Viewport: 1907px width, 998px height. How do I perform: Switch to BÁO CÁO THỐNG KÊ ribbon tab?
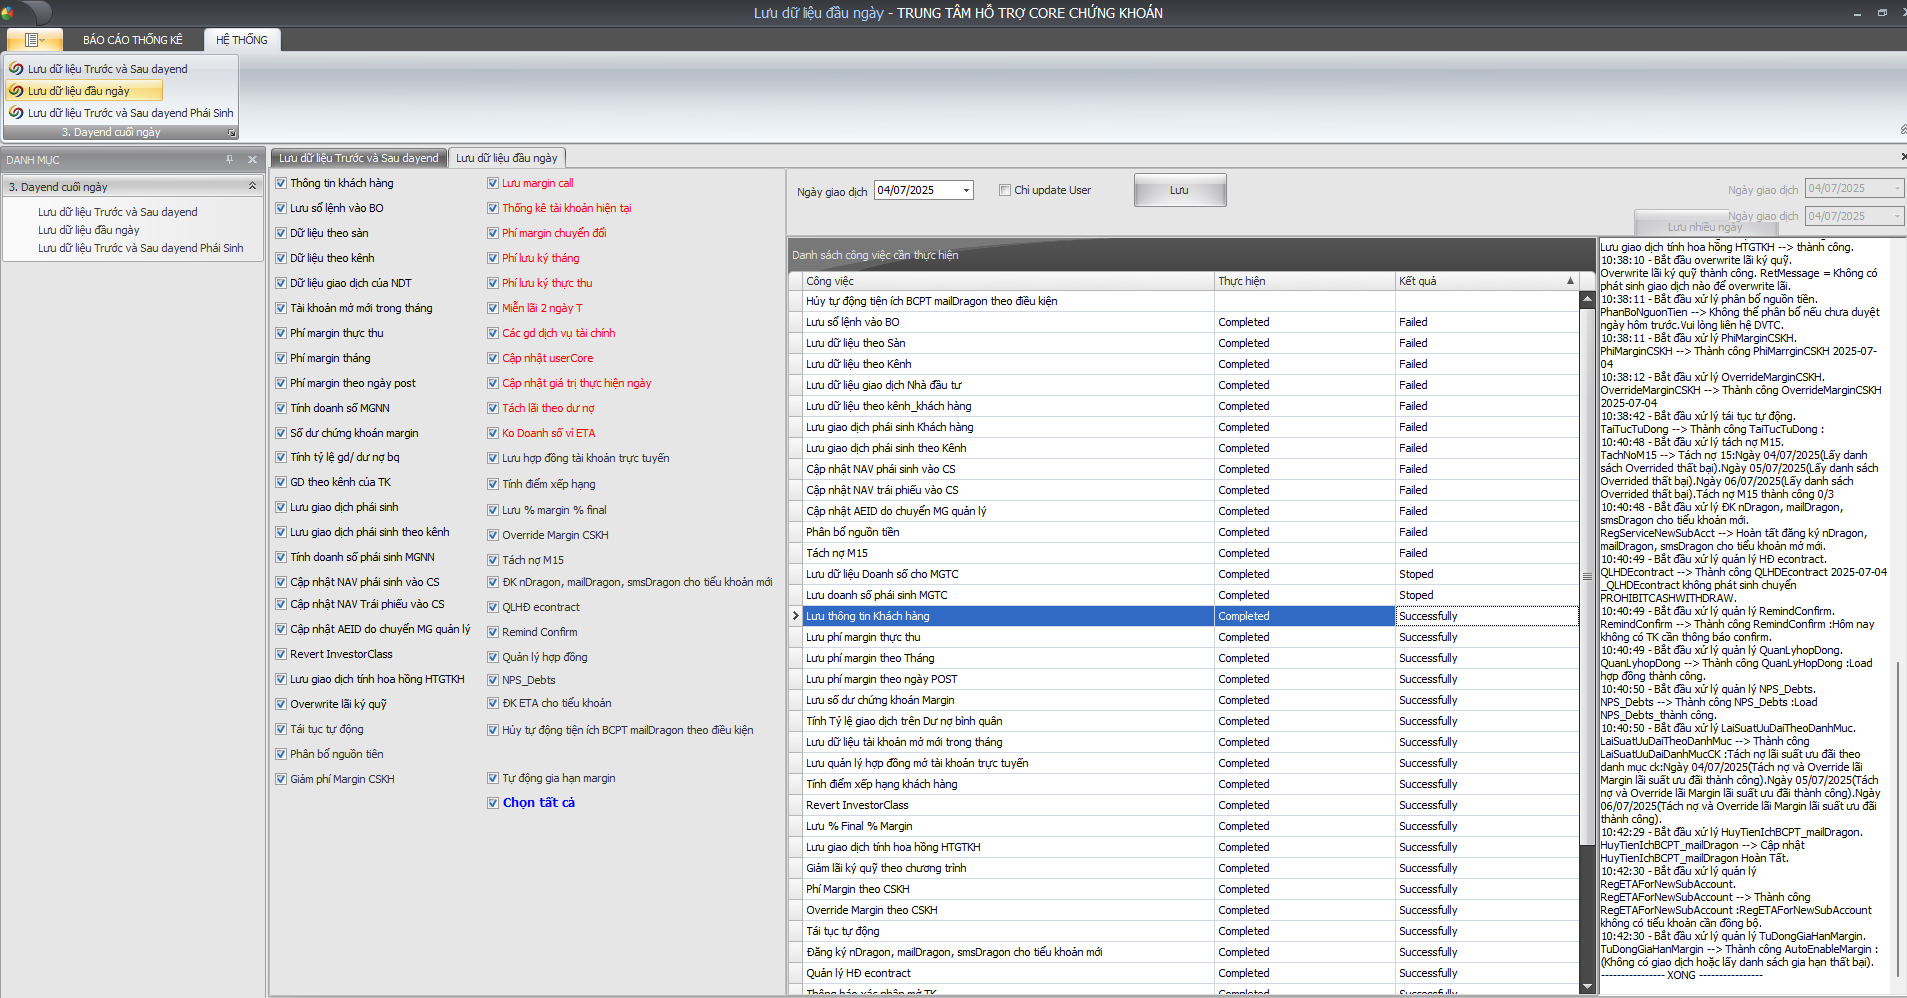coord(133,40)
